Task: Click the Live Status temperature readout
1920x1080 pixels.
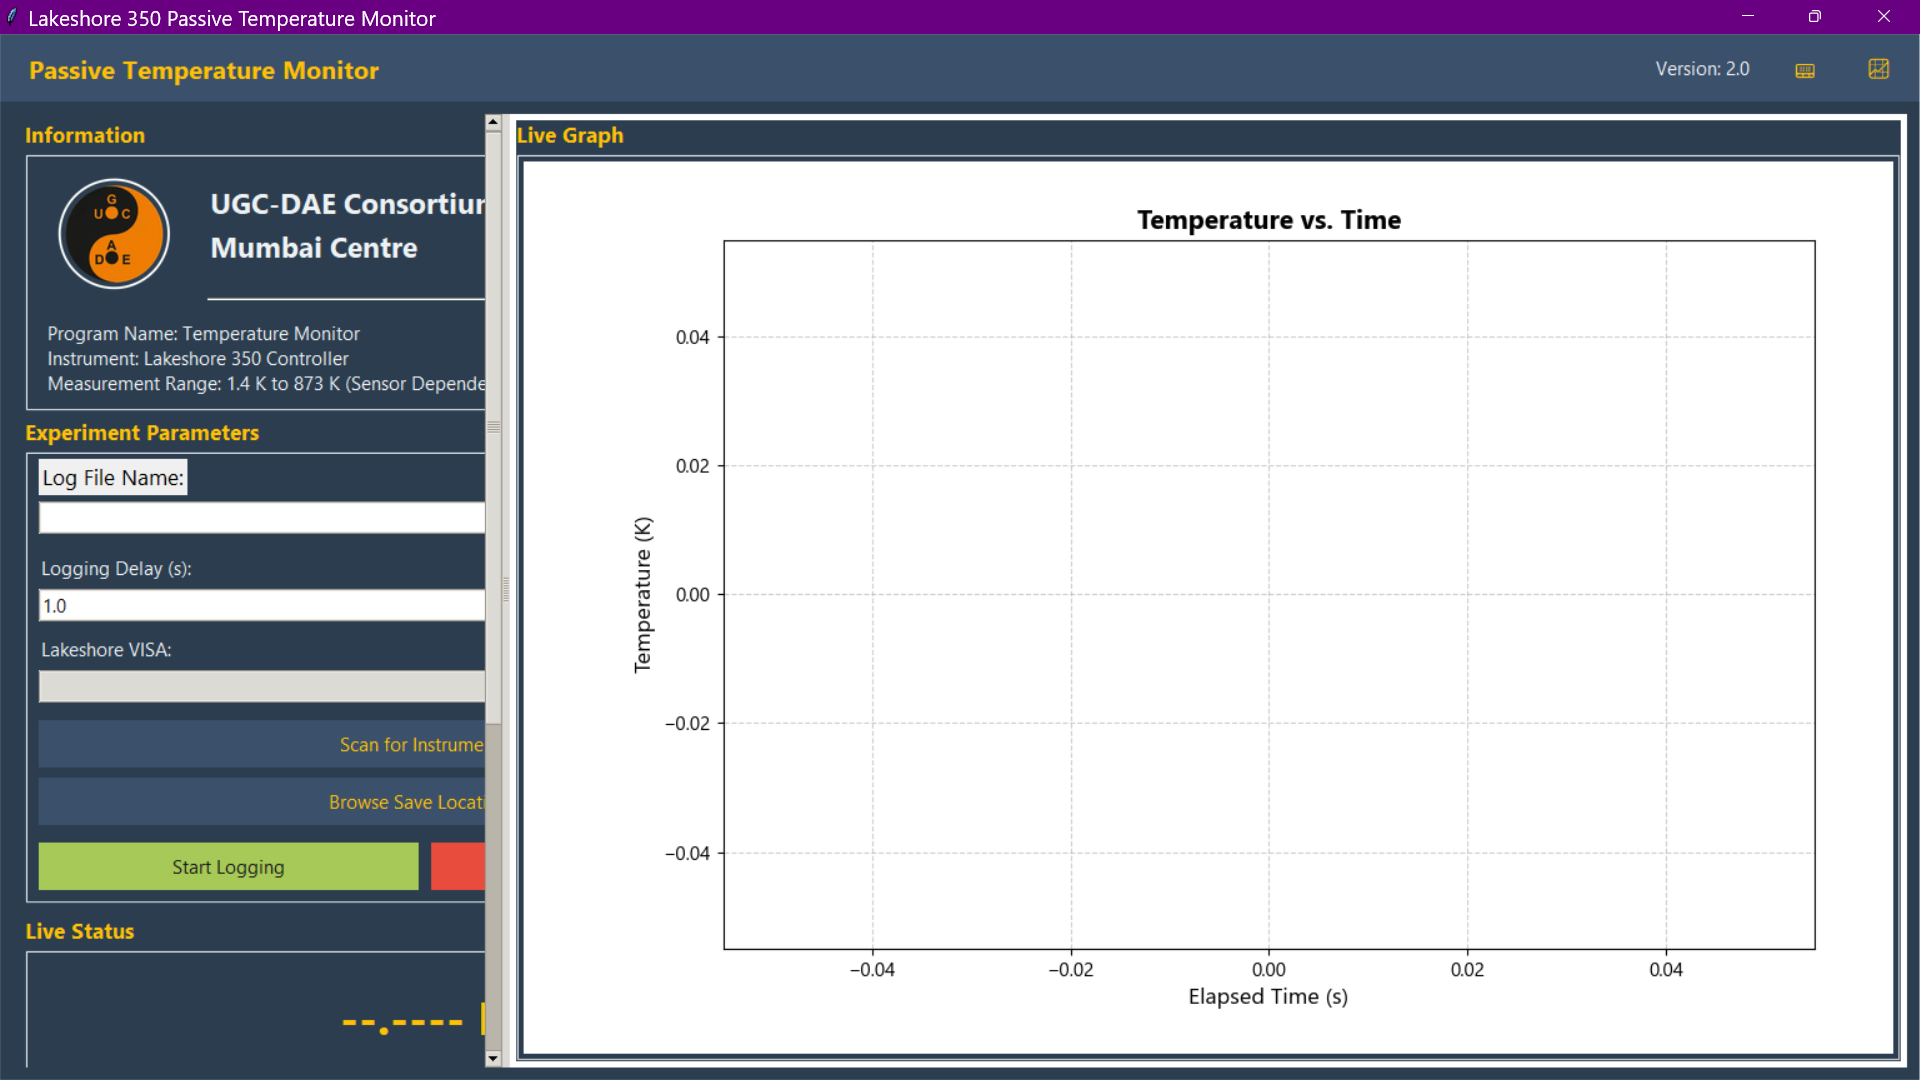Action: click(x=402, y=1022)
